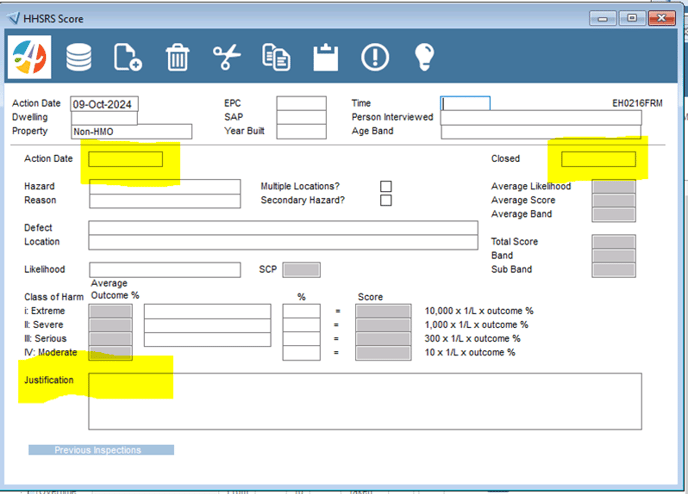This screenshot has height=494, width=688.
Task: Click the database stack icon
Action: tap(79, 57)
